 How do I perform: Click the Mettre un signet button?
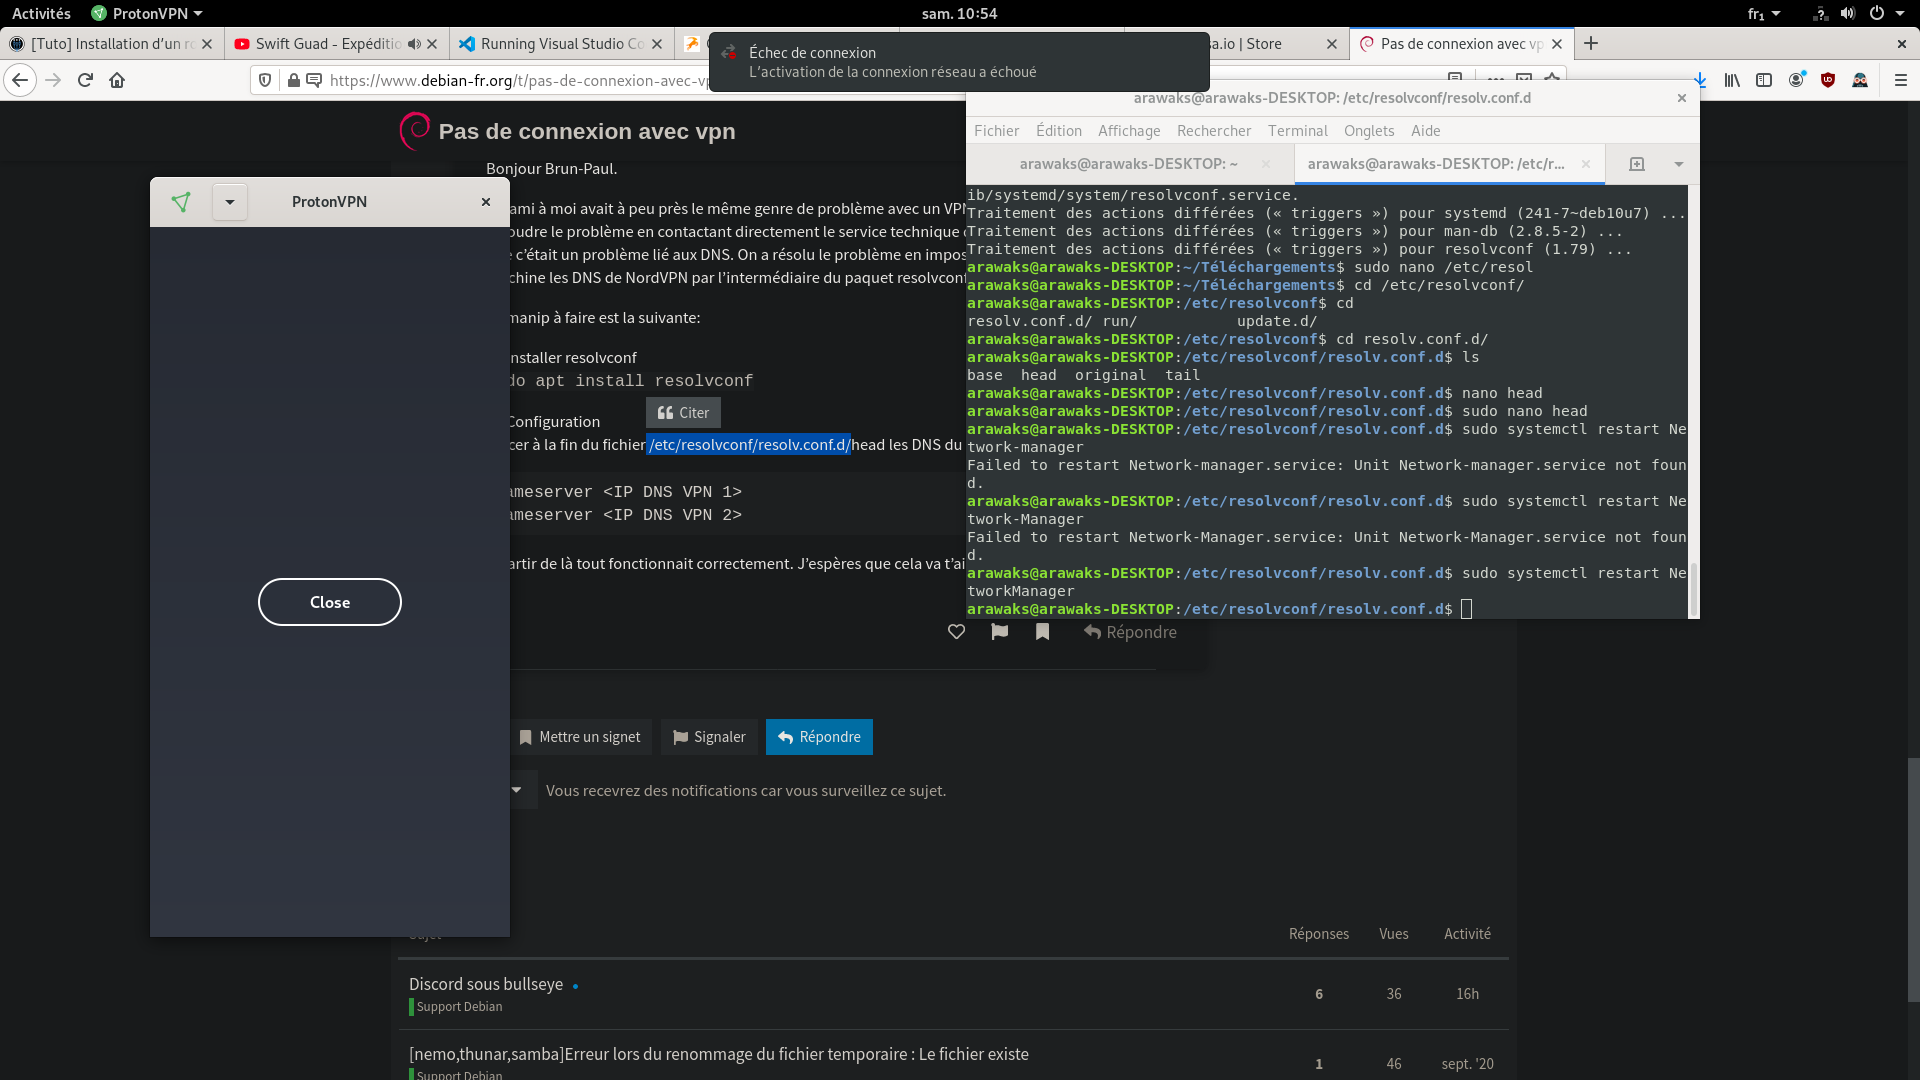[580, 737]
